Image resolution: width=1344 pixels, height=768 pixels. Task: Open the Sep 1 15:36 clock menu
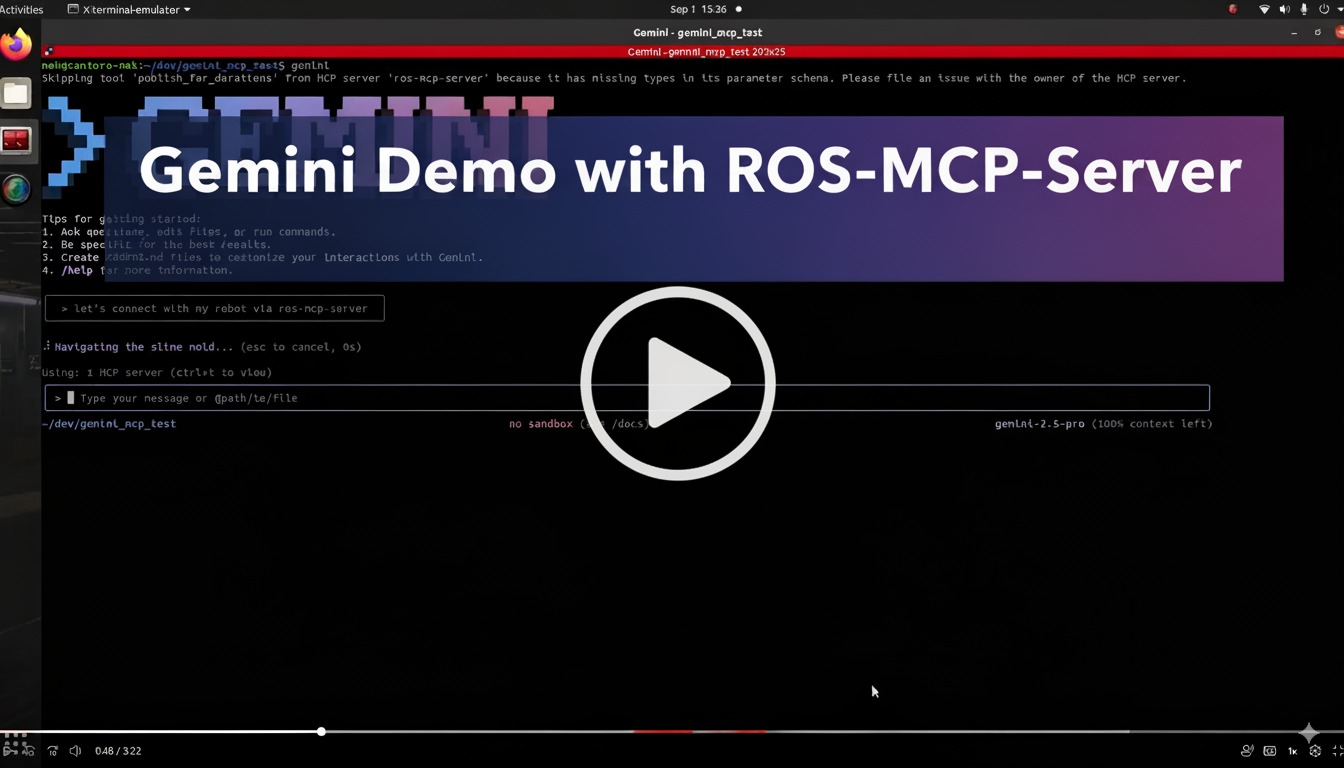click(x=698, y=9)
